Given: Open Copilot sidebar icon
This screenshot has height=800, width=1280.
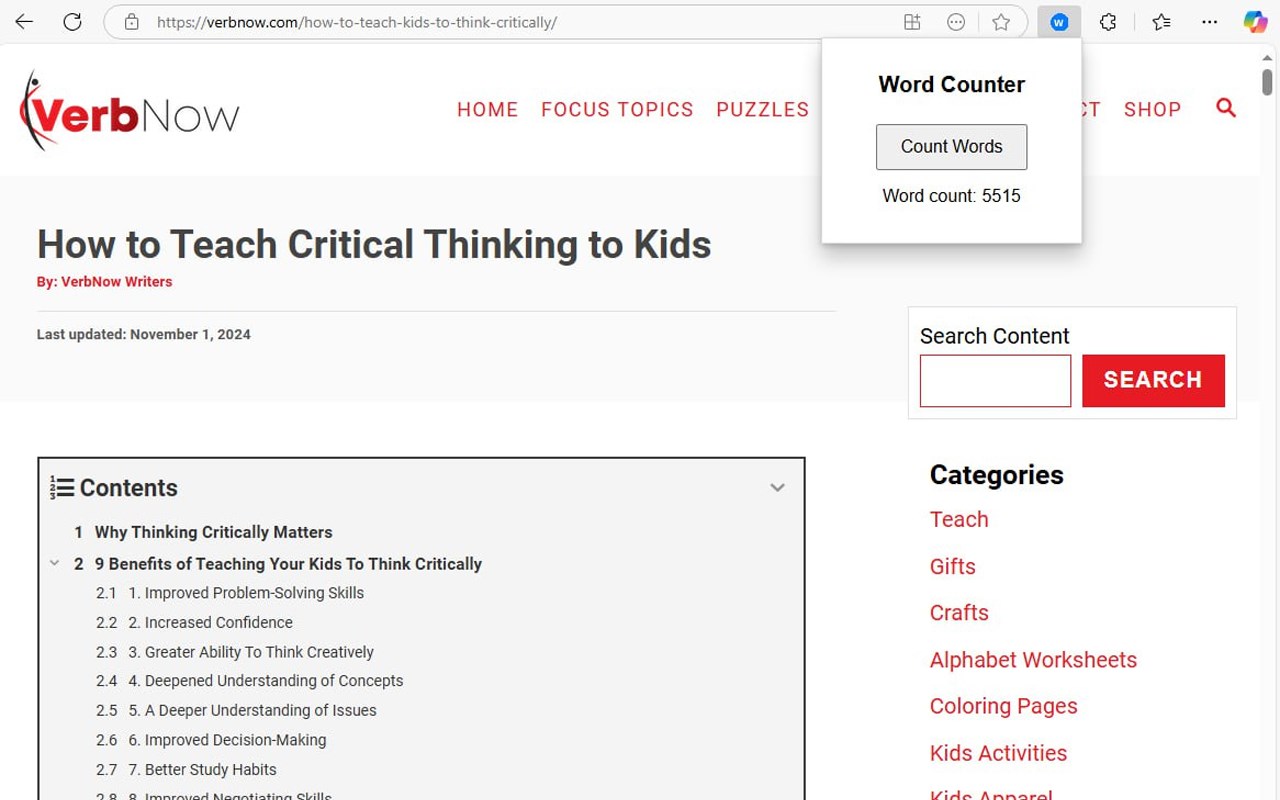Looking at the screenshot, I should click(x=1255, y=22).
